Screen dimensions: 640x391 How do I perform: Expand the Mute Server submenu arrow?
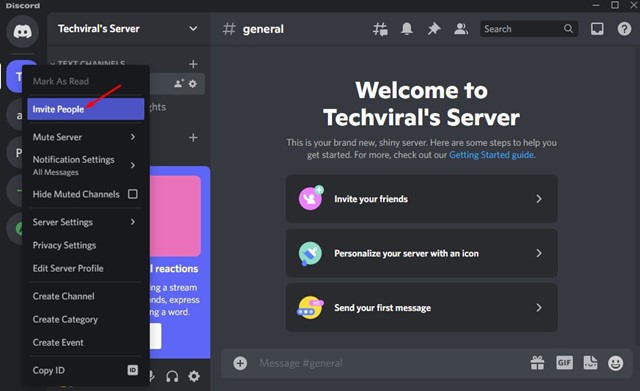point(133,137)
